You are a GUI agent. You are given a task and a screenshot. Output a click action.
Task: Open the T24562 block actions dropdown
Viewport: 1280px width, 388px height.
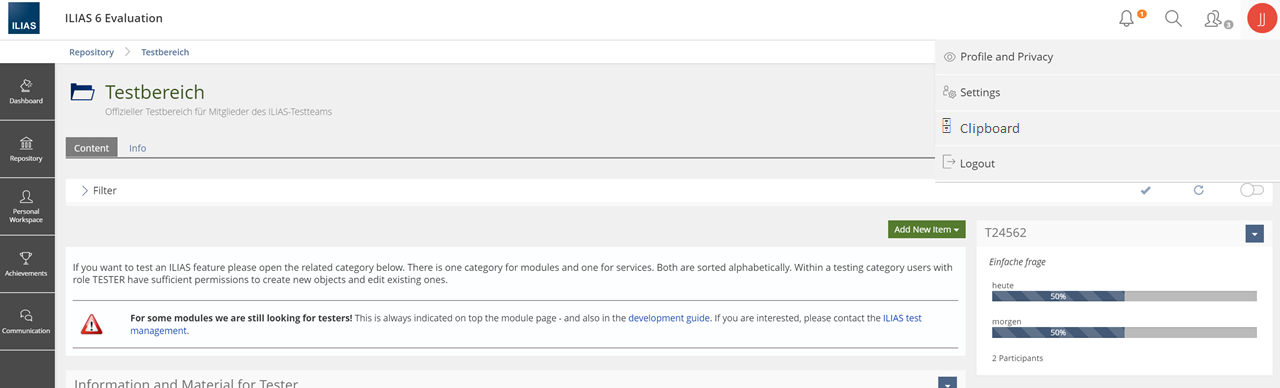pyautogui.click(x=1256, y=233)
